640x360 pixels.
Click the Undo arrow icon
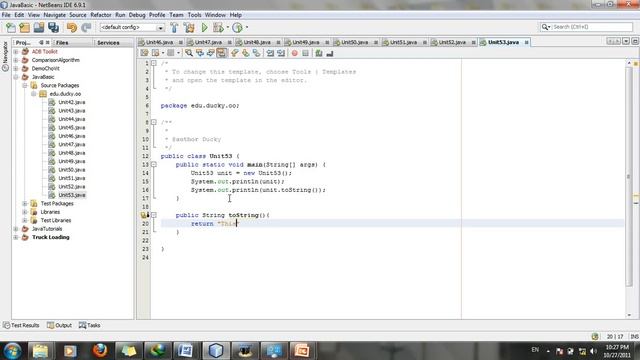tap(72, 27)
